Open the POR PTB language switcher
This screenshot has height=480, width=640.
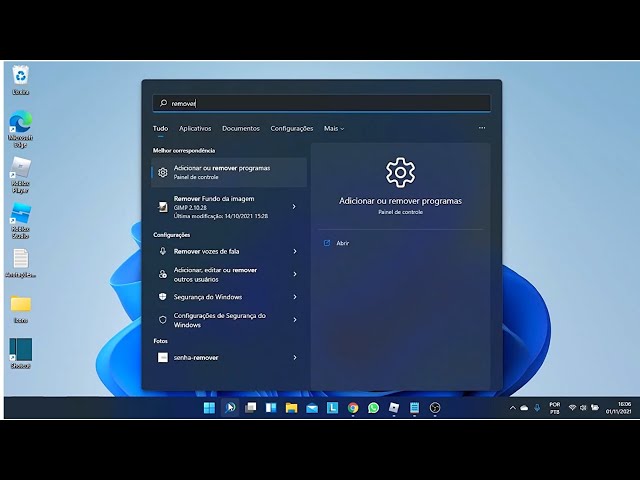pos(555,408)
